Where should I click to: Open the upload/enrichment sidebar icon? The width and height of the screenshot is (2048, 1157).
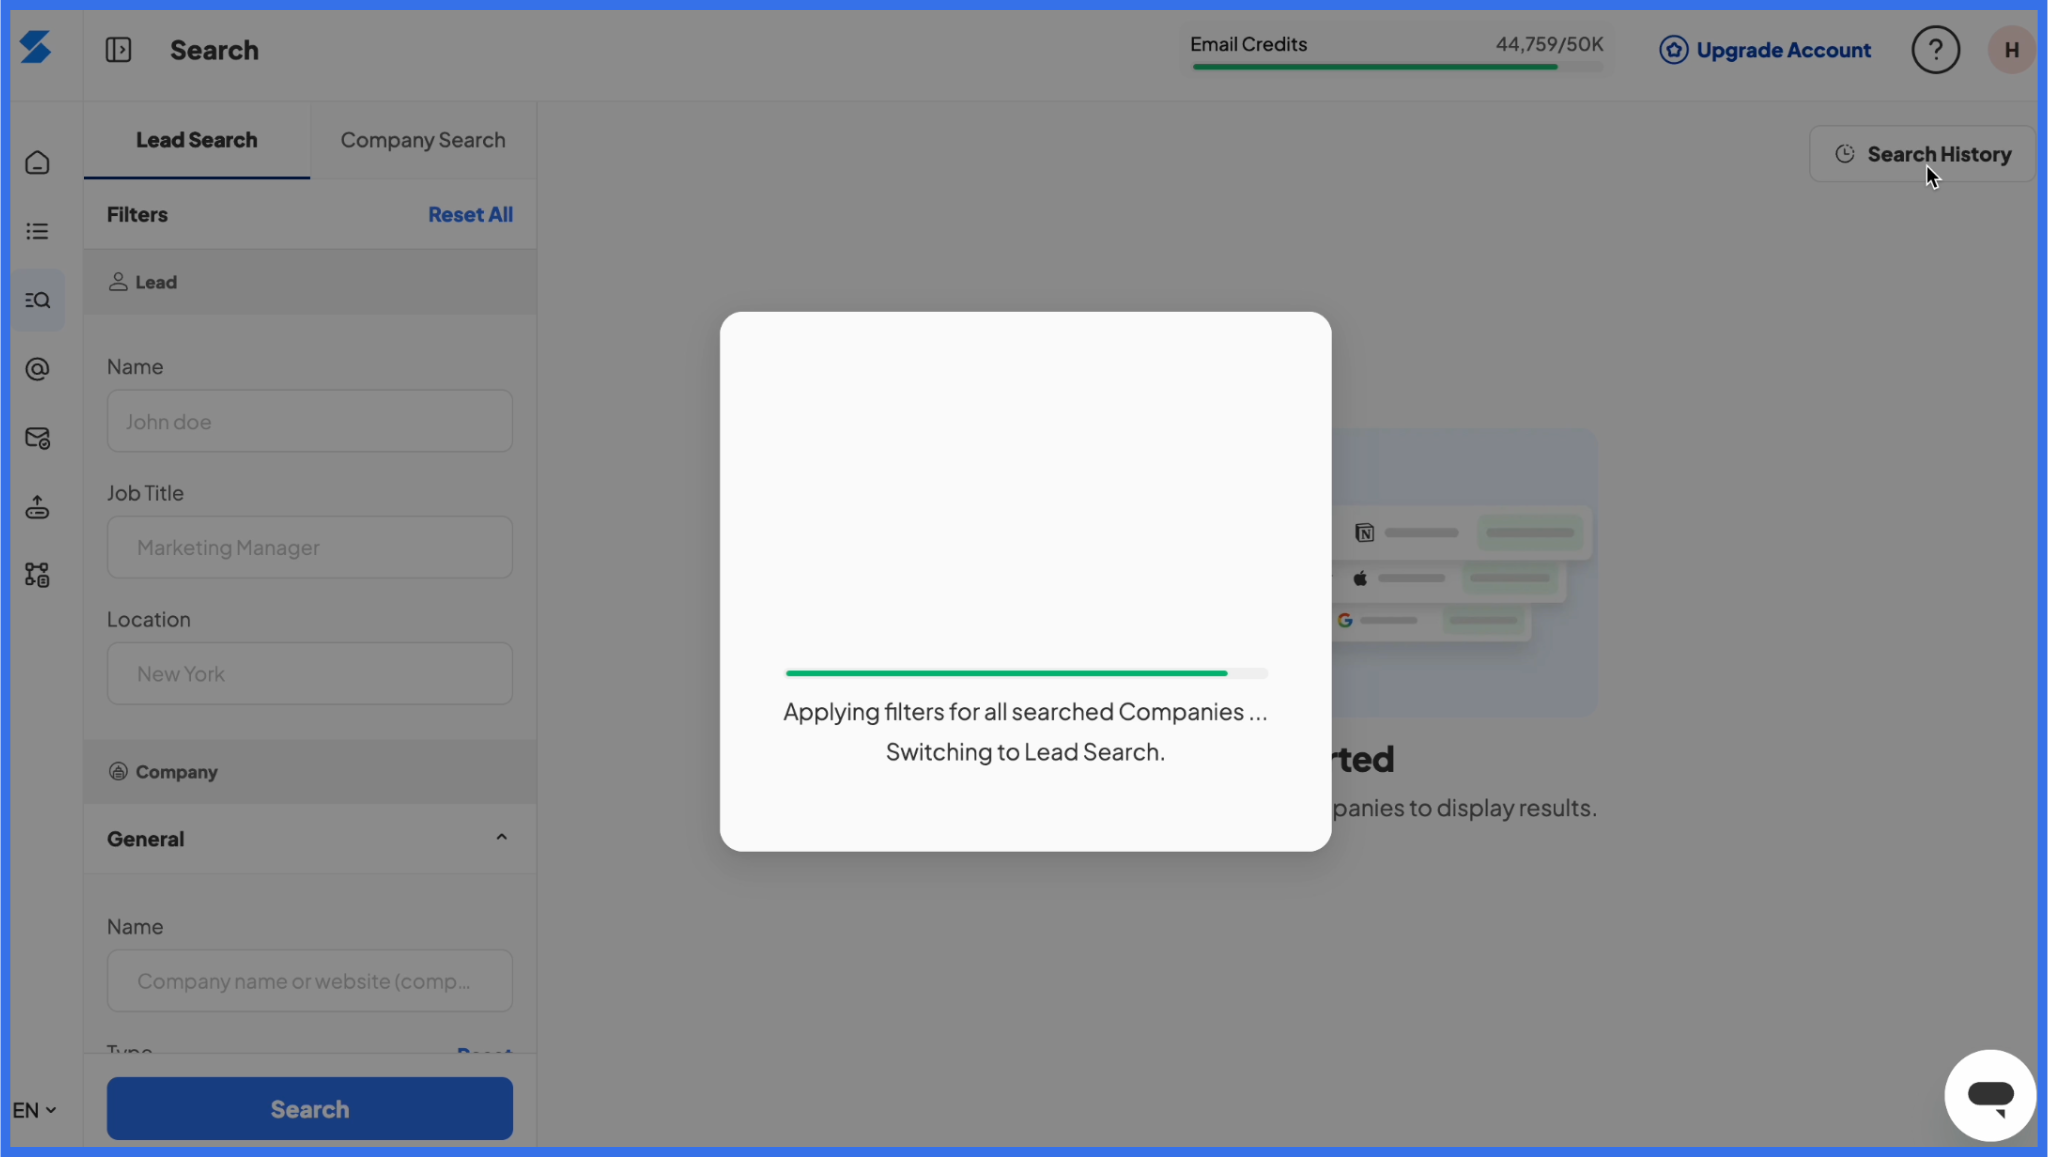point(37,507)
